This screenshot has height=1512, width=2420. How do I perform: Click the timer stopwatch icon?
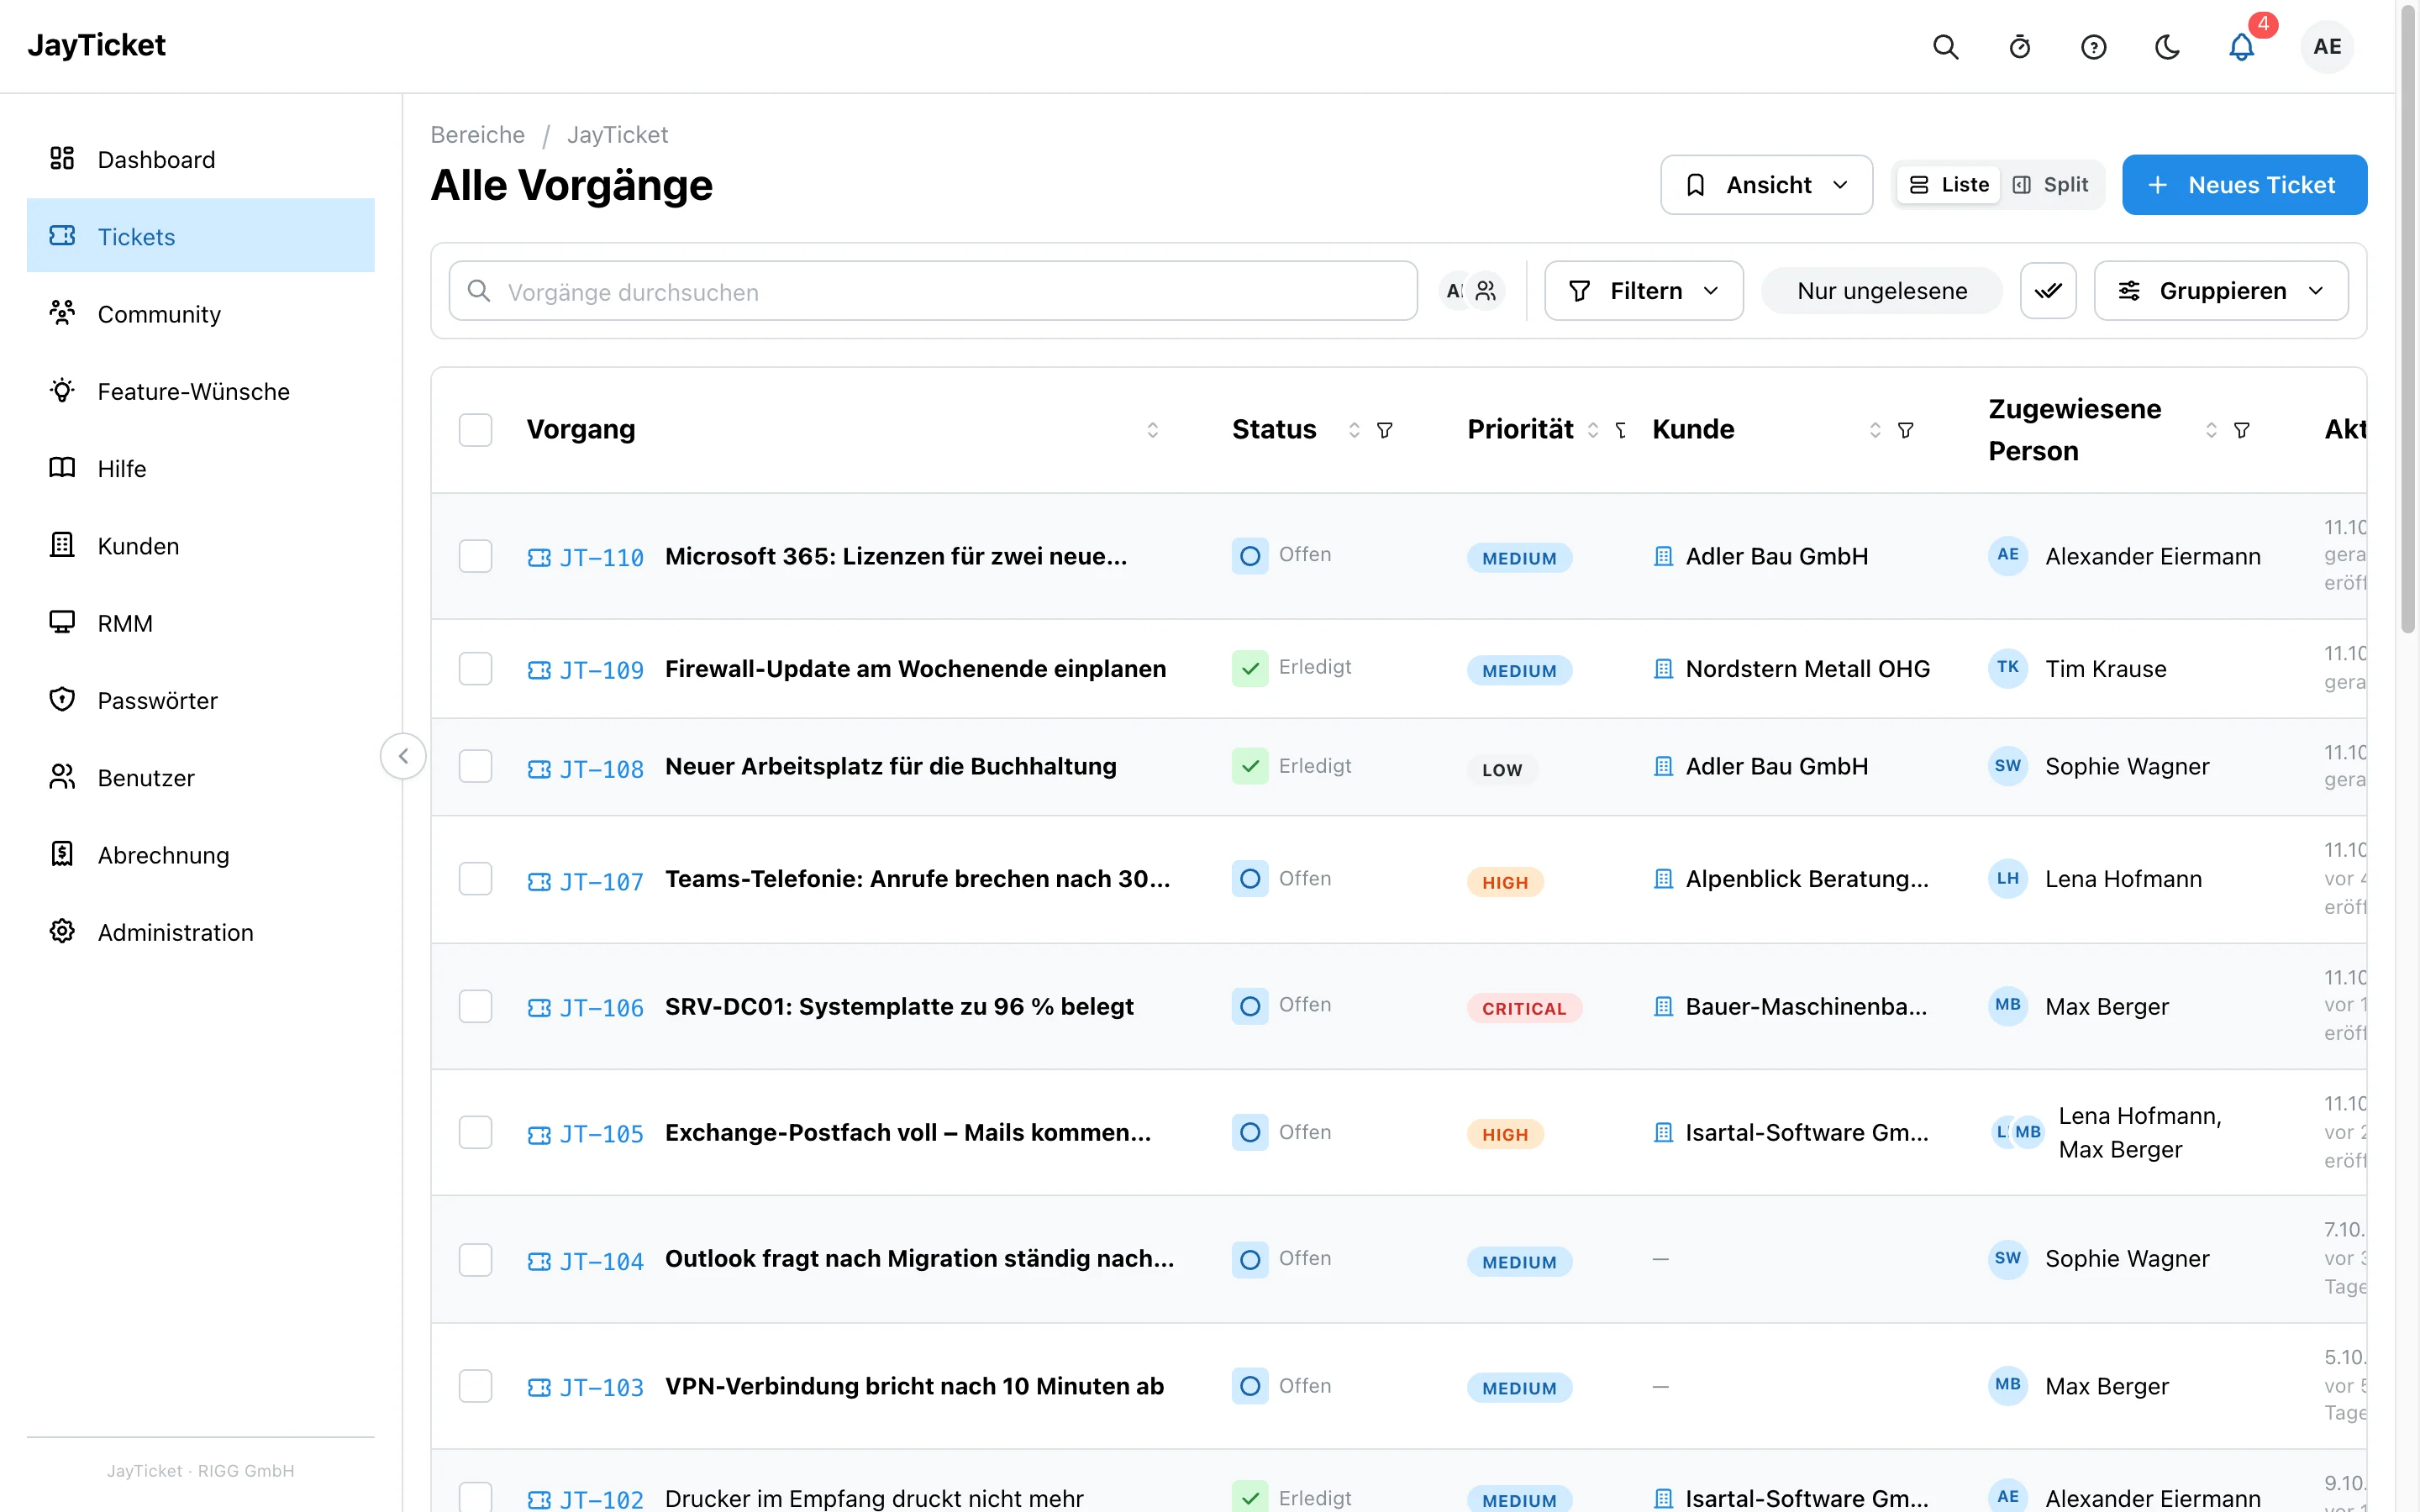[2019, 47]
